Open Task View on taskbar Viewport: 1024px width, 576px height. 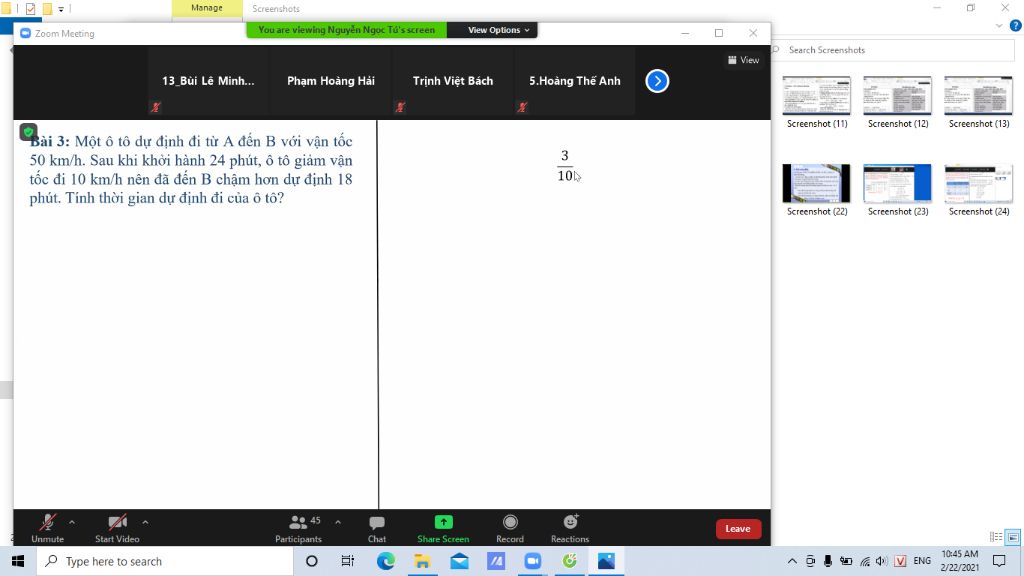point(347,561)
